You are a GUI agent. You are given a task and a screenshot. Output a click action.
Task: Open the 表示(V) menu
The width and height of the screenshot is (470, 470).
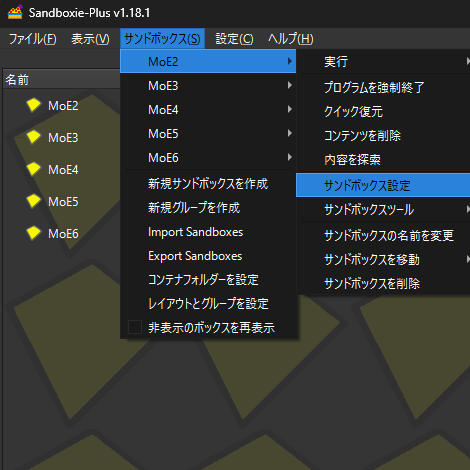coord(90,39)
